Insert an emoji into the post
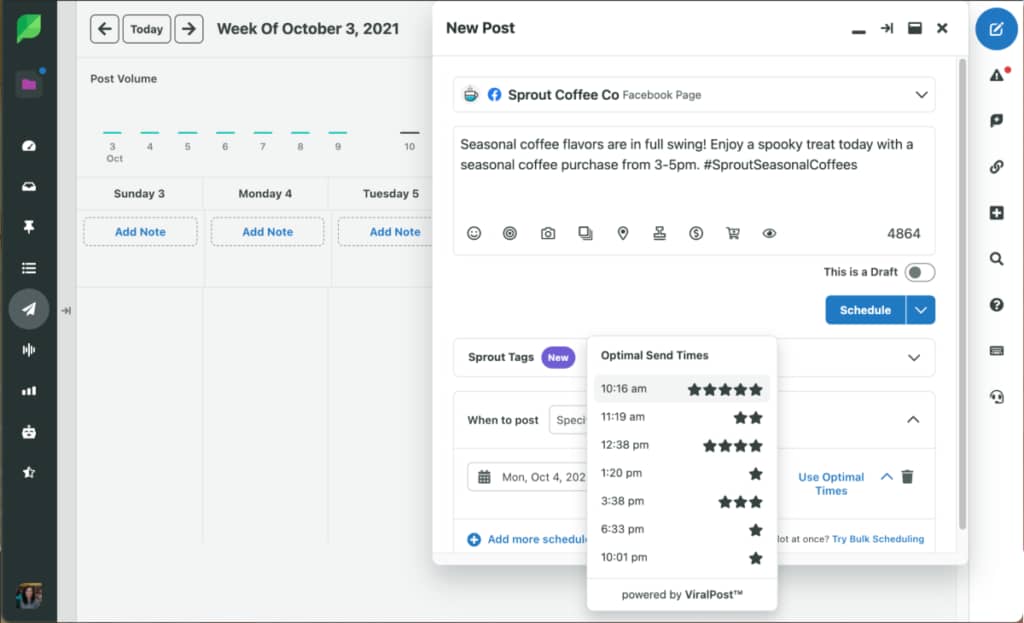 coord(474,233)
